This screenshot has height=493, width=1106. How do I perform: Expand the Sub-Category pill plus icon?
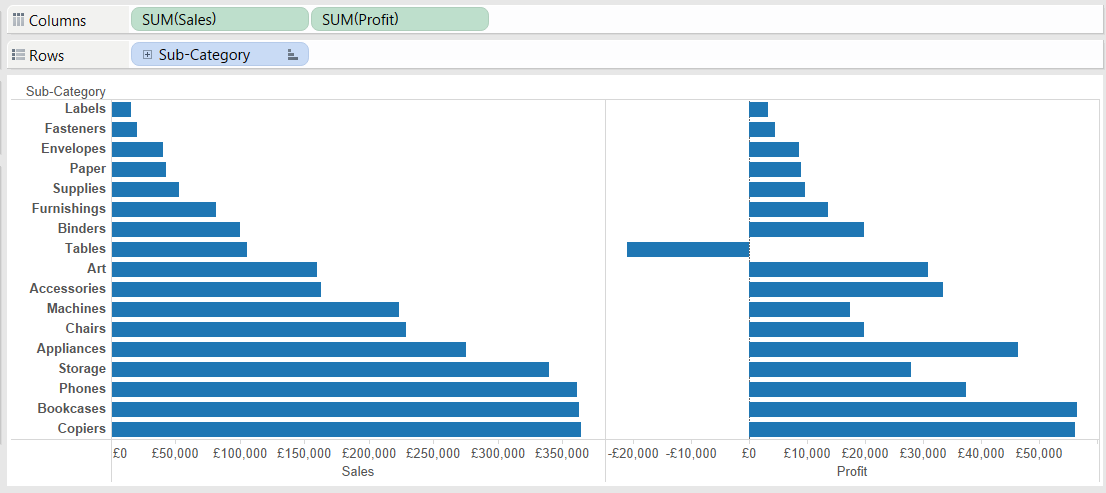[147, 54]
